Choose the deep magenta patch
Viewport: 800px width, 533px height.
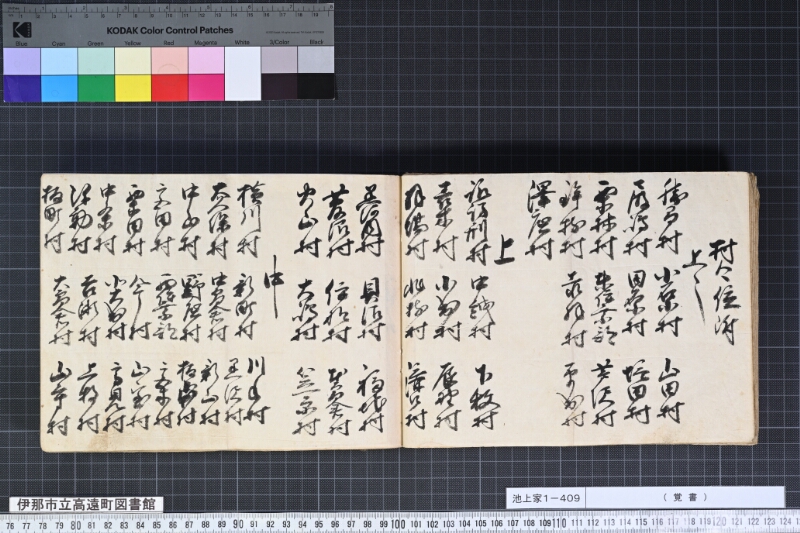206,87
